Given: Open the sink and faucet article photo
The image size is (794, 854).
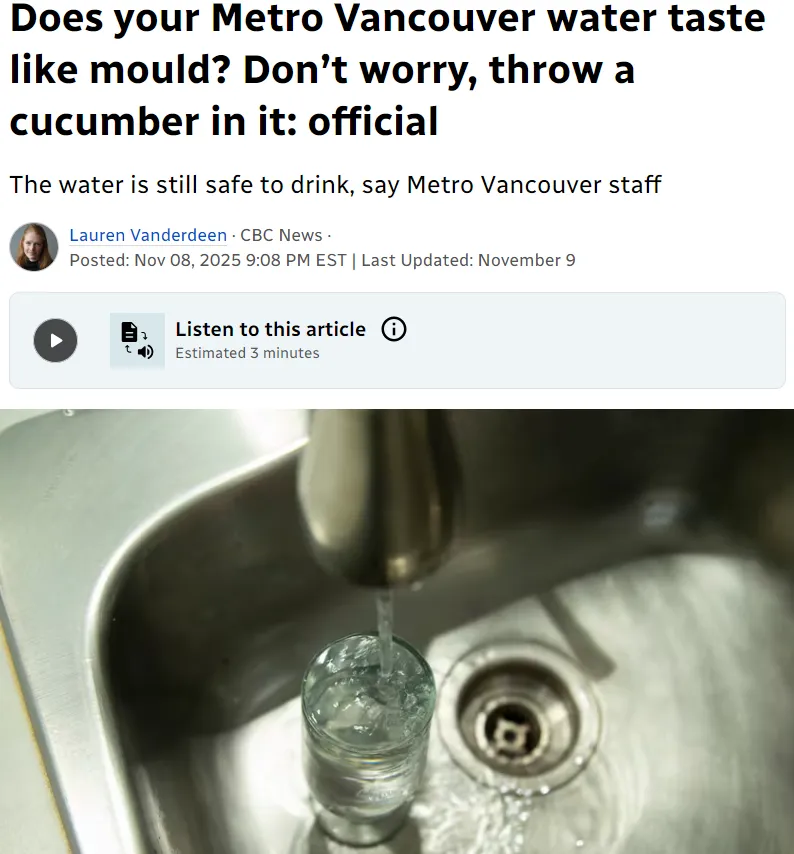Looking at the screenshot, I should 397,631.
